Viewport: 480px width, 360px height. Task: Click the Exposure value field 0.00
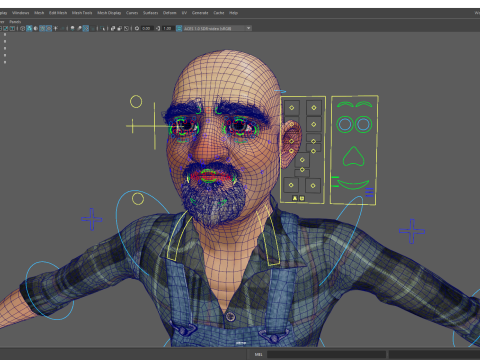click(x=147, y=28)
